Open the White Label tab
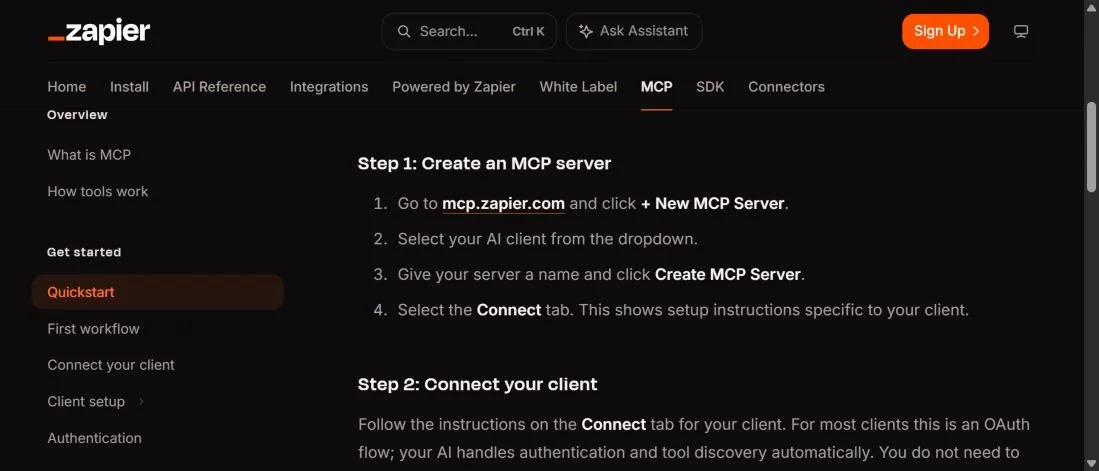The image size is (1099, 471). click(x=578, y=87)
